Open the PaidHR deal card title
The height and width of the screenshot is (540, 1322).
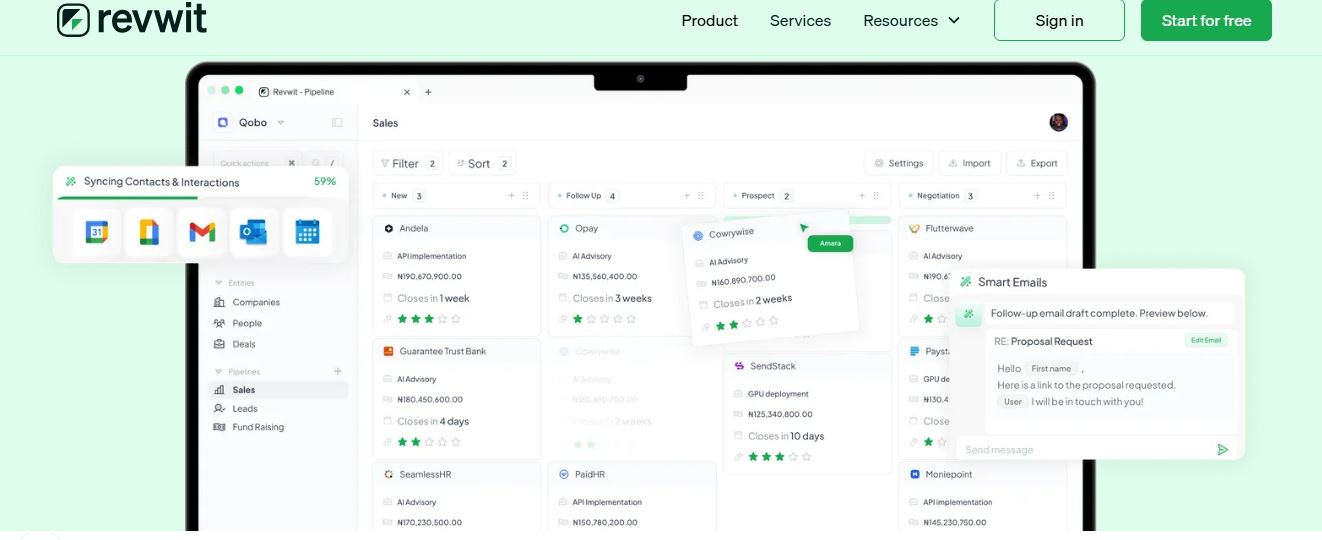pyautogui.click(x=590, y=474)
